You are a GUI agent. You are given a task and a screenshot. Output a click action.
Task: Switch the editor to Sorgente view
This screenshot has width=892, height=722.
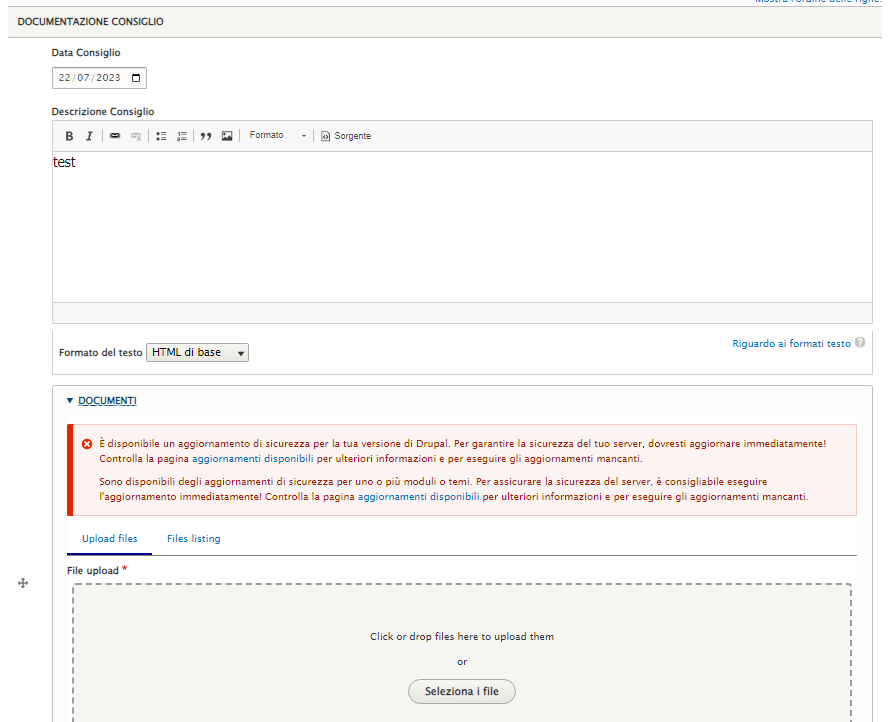click(x=346, y=136)
